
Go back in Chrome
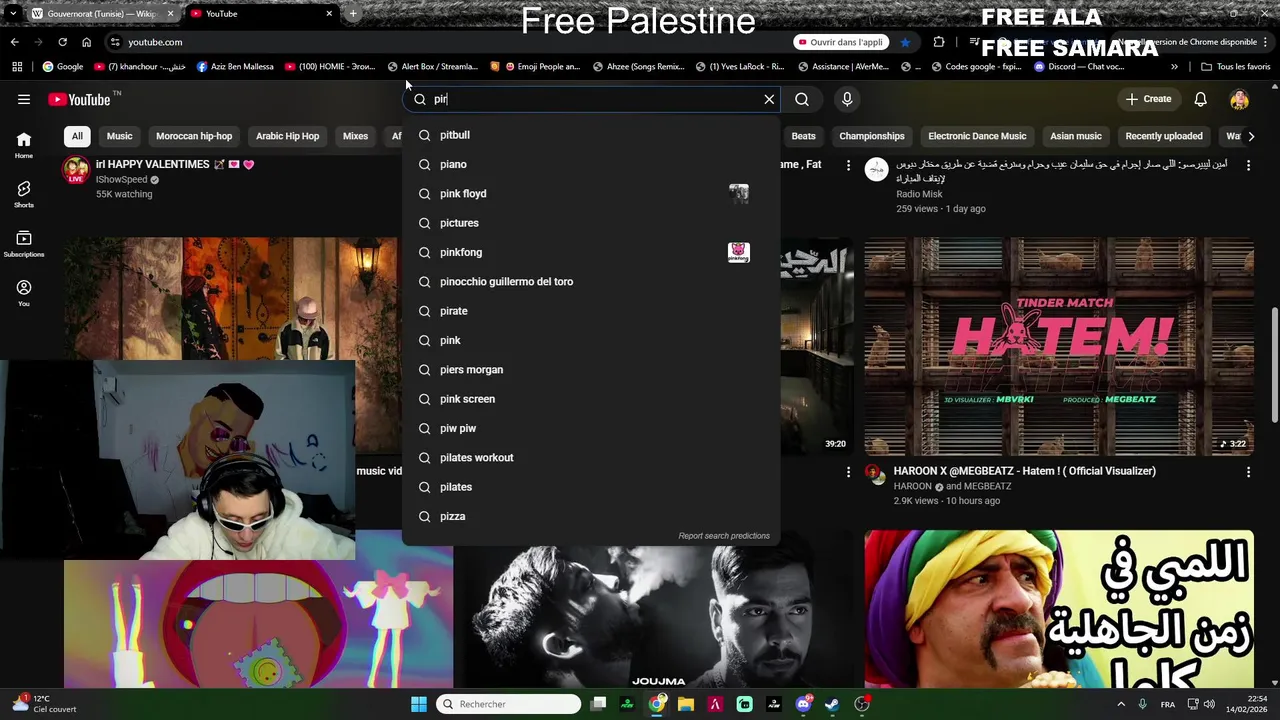[14, 42]
